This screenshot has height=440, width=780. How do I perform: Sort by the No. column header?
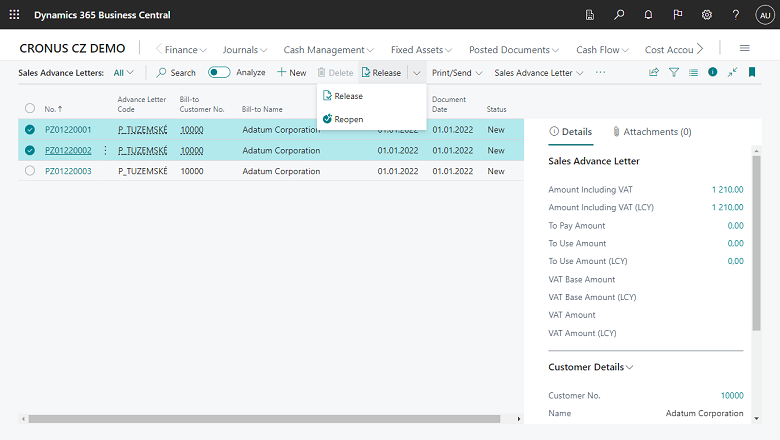(x=53, y=109)
